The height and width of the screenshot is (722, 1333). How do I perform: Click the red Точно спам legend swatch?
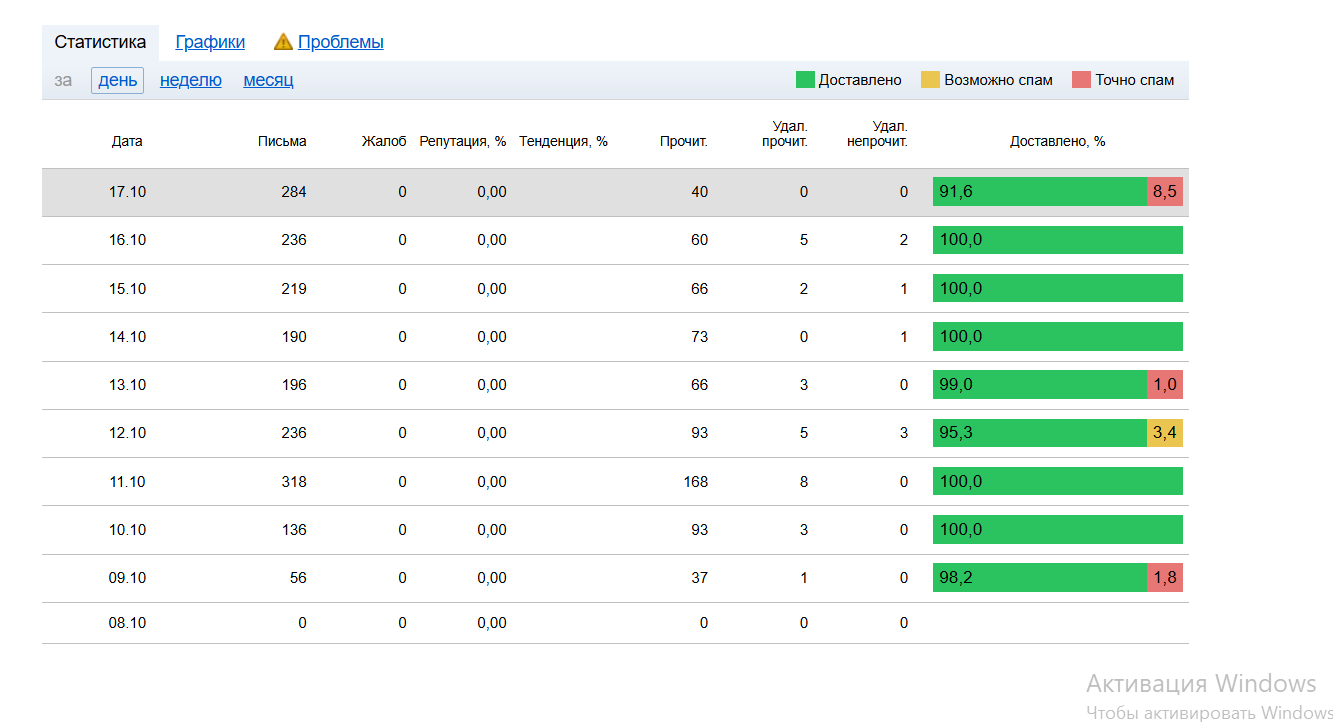coord(1081,80)
